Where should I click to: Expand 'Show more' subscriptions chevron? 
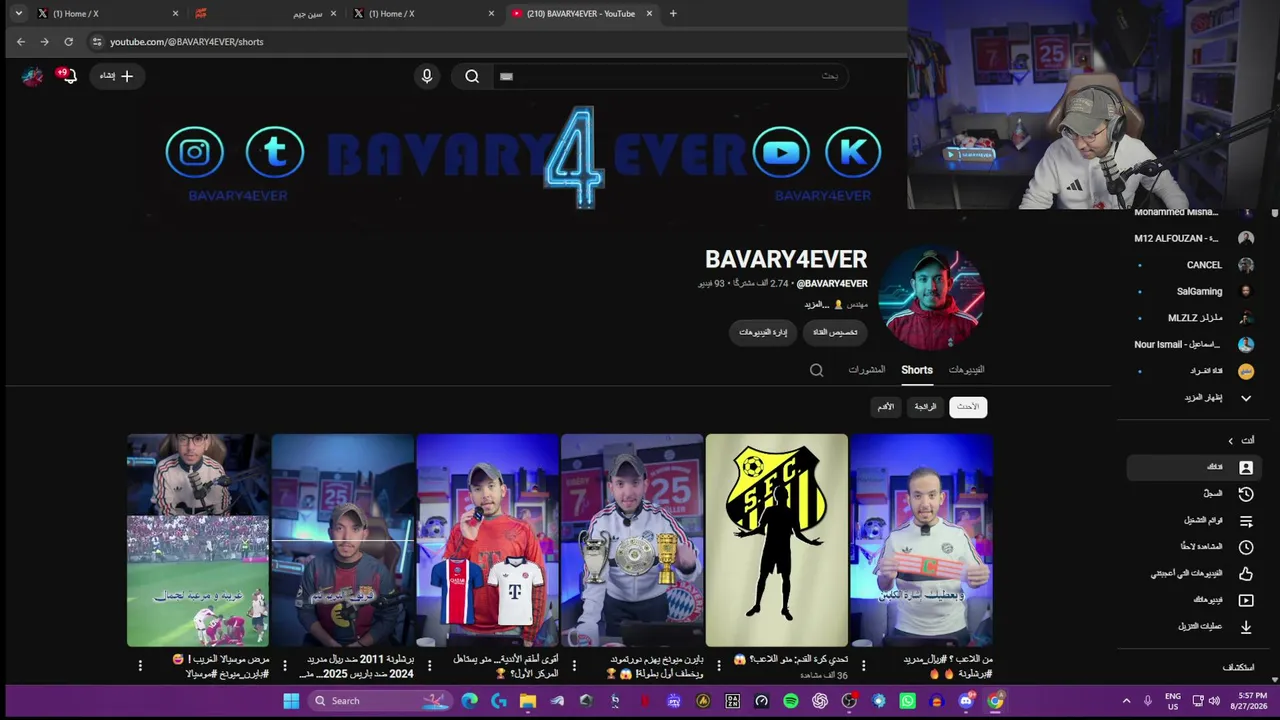tap(1246, 398)
